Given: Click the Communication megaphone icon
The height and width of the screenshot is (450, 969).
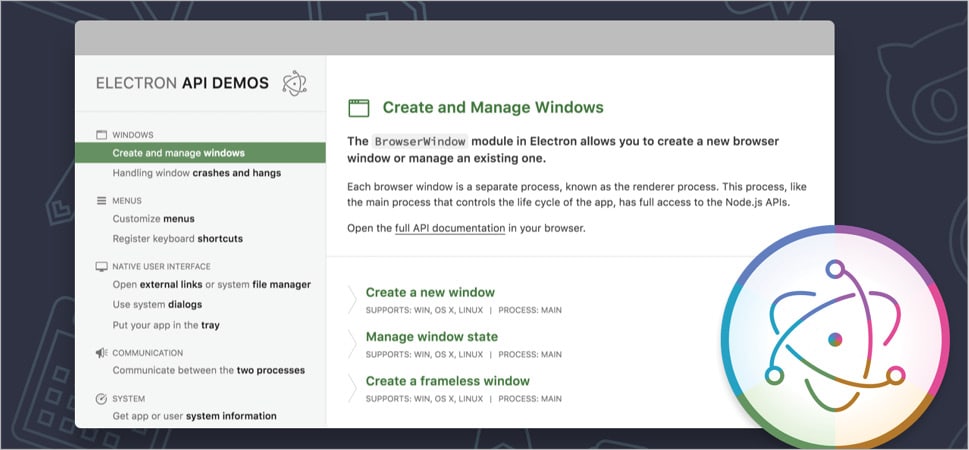Looking at the screenshot, I should (101, 353).
